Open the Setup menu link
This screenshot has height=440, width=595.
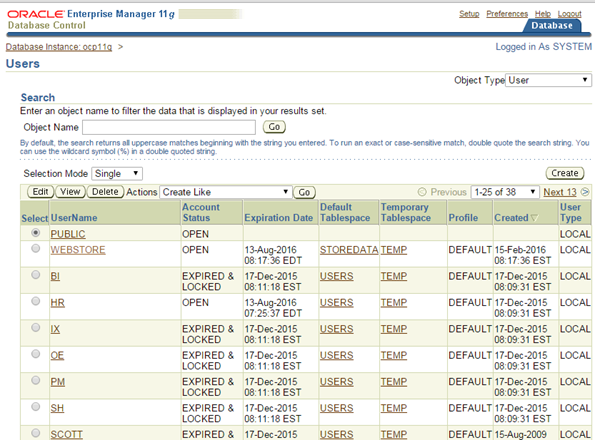tap(469, 14)
